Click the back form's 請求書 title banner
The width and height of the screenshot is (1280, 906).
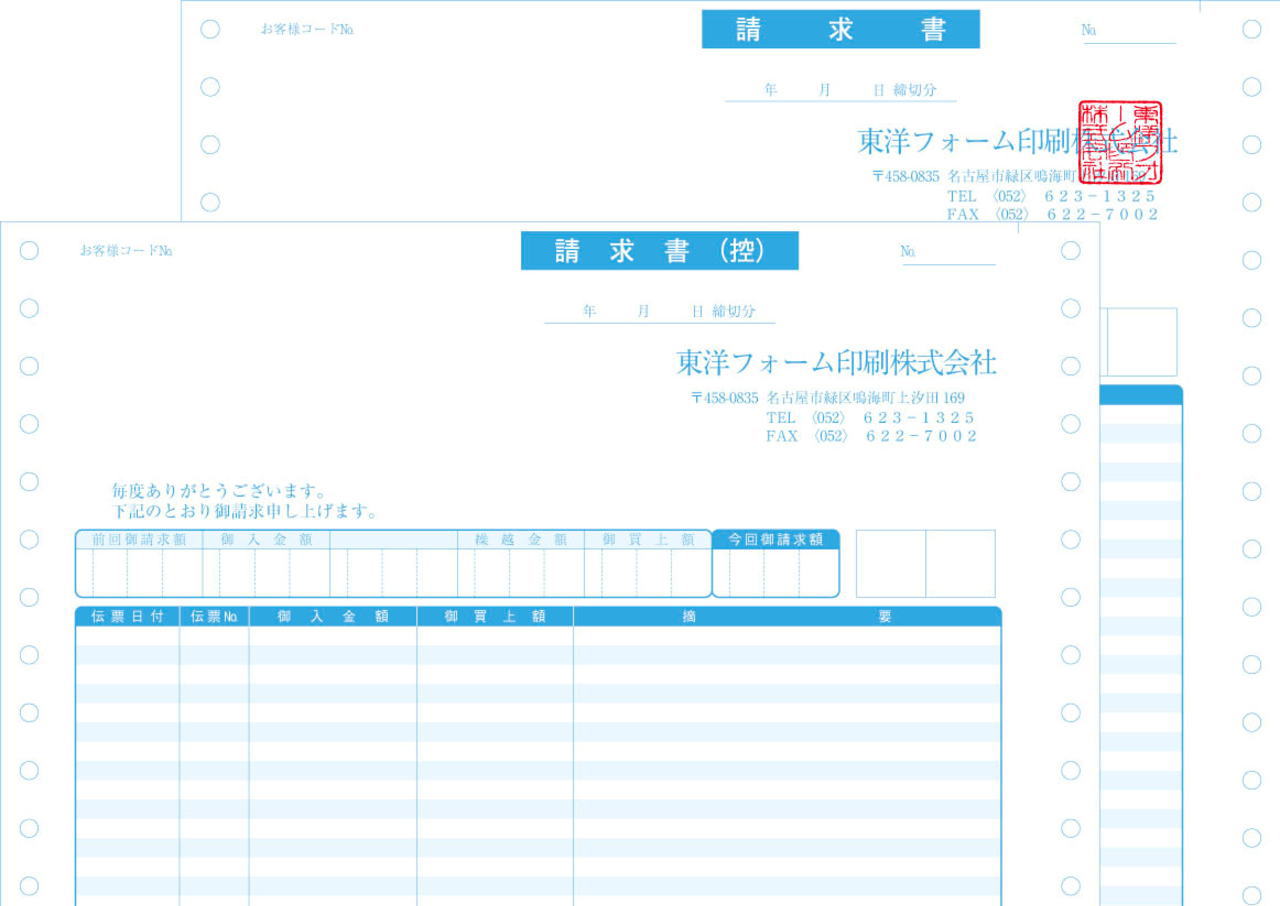(840, 30)
